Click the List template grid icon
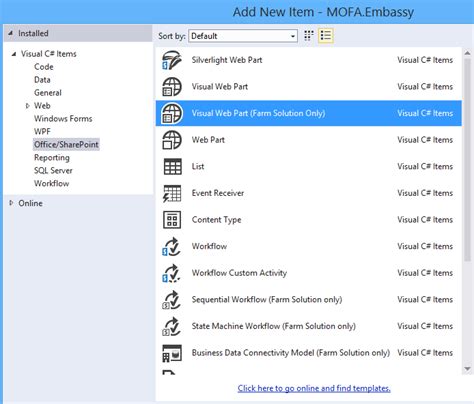The width and height of the screenshot is (474, 404). [x=173, y=167]
